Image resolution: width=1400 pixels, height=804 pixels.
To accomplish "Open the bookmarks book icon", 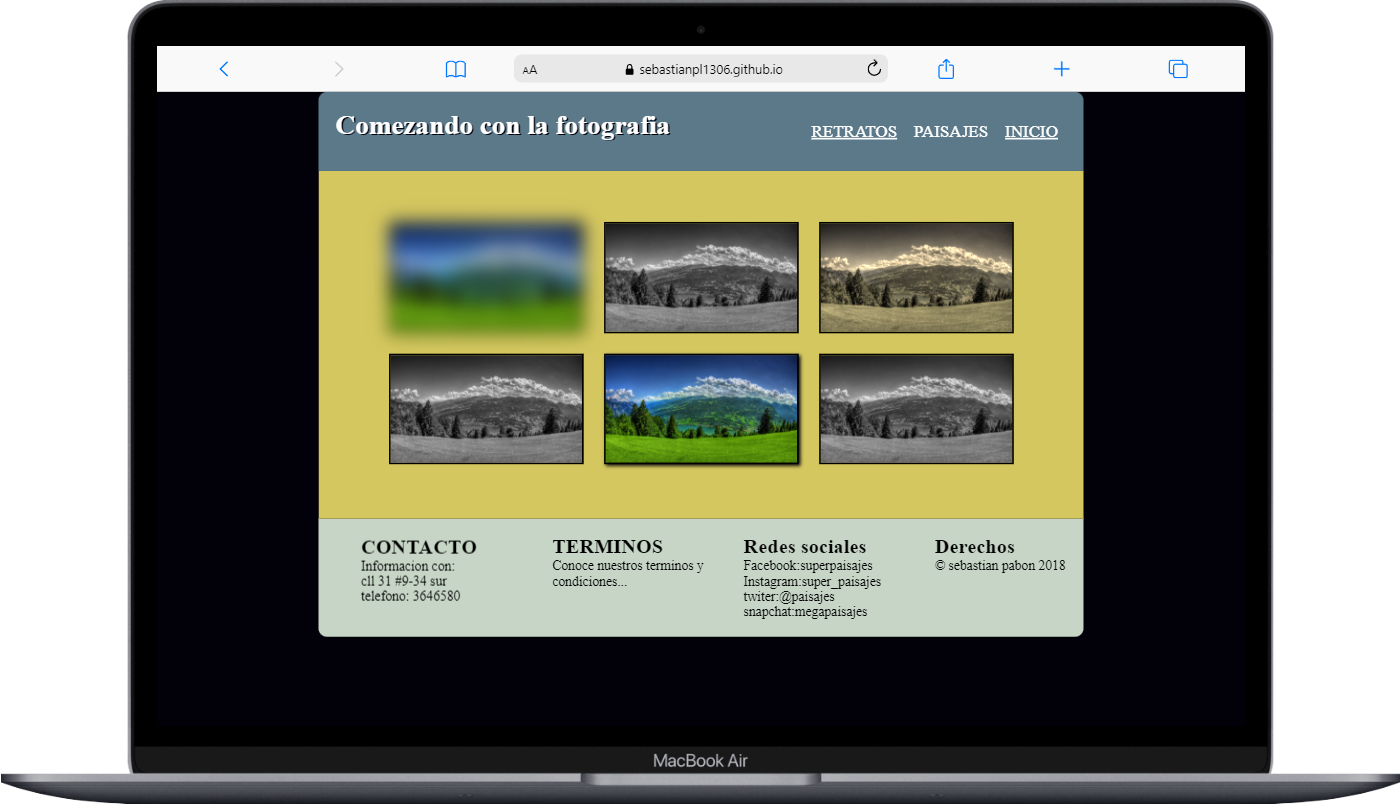I will pyautogui.click(x=456, y=69).
